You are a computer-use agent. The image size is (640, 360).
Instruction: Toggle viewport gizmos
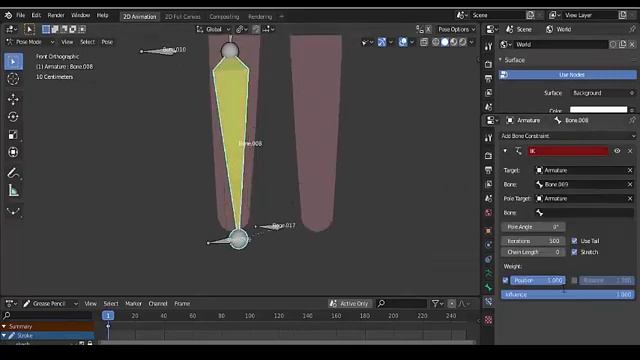pos(382,42)
